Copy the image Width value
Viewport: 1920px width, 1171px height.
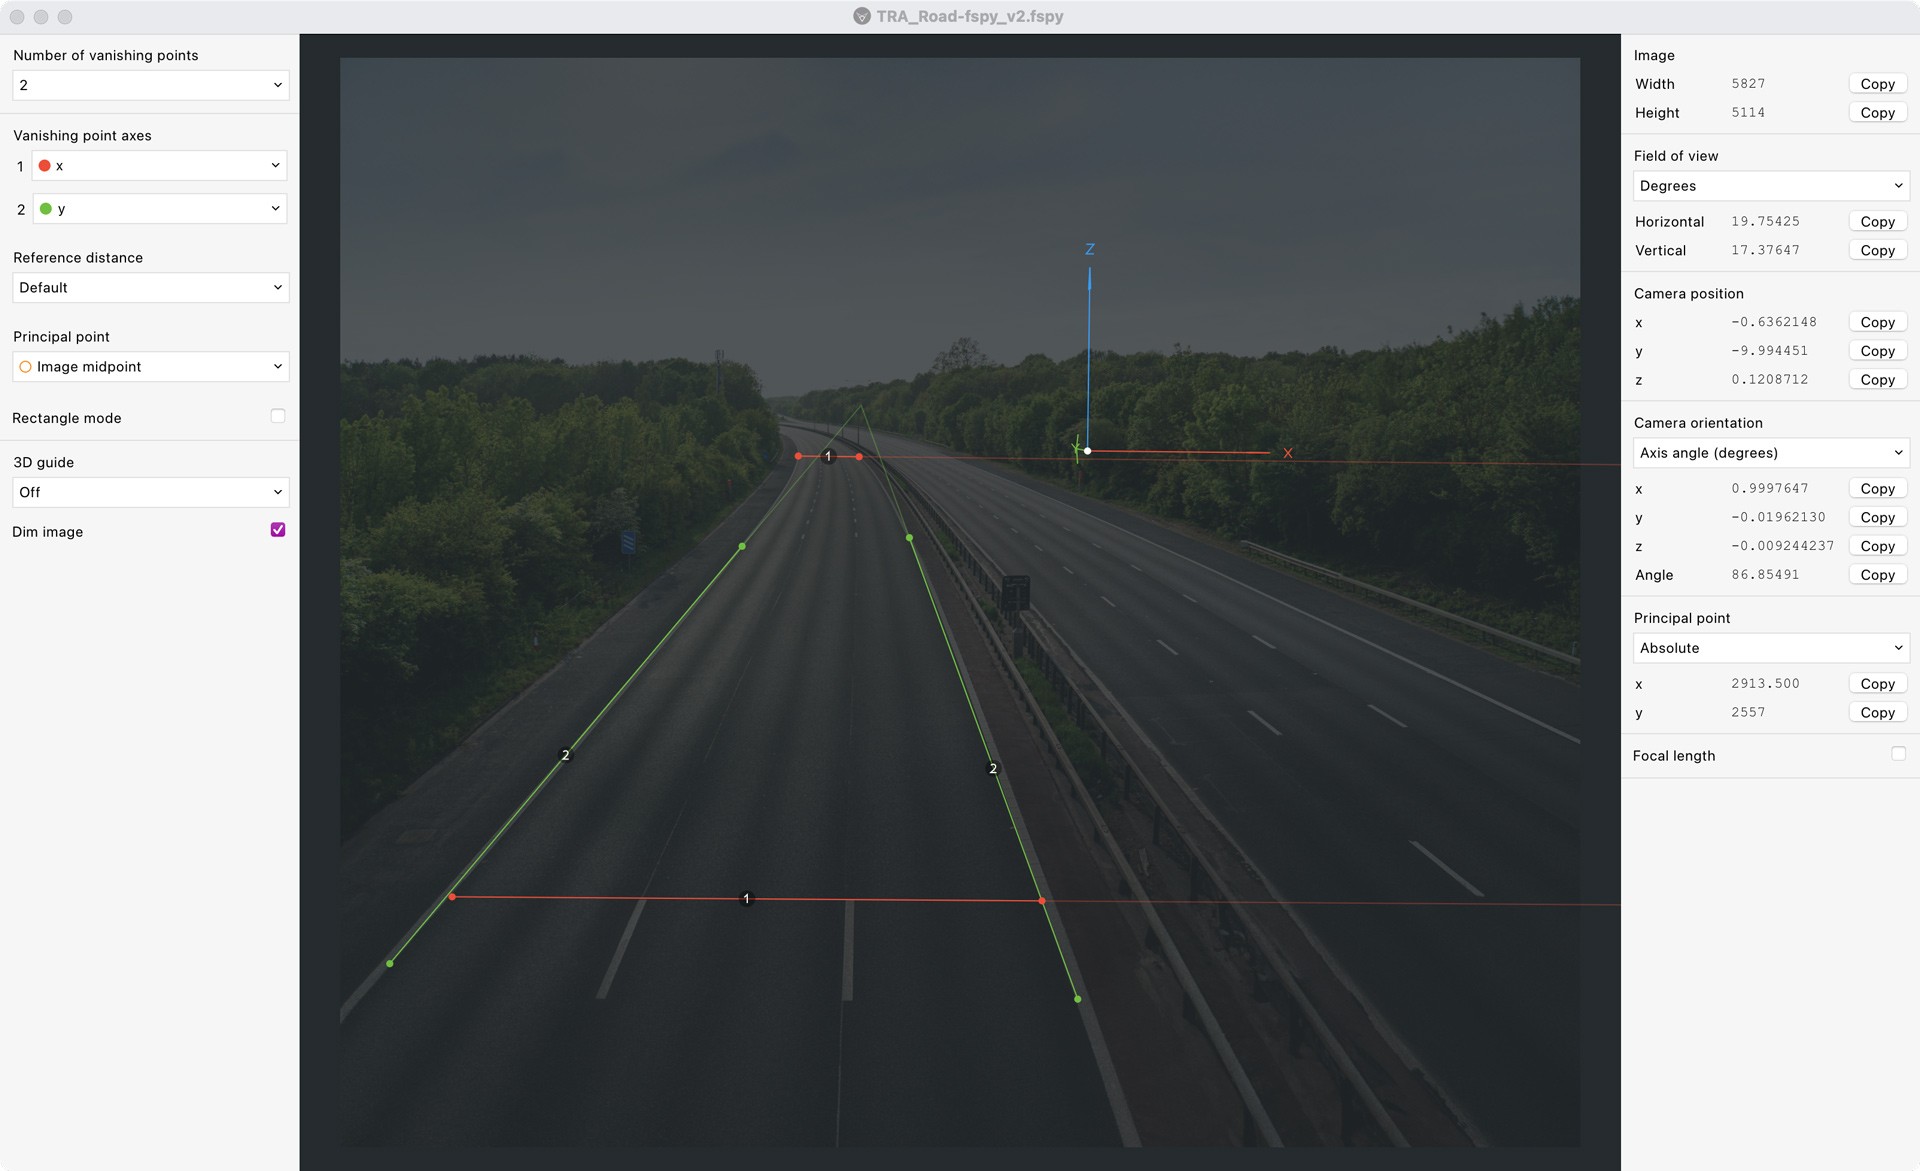(1877, 84)
